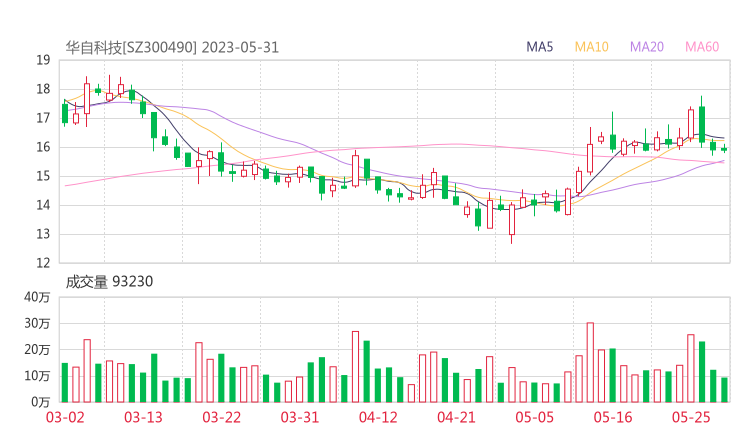Click the 05-25 date axis label

691,417
